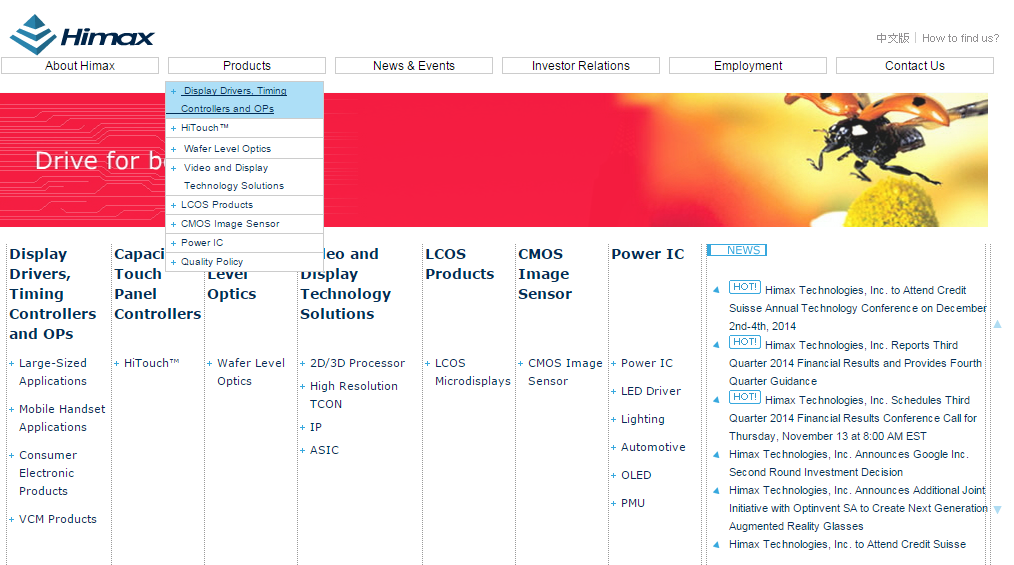The height and width of the screenshot is (565, 1014).
Task: Open Large-Sized Applications link
Action: coord(53,372)
